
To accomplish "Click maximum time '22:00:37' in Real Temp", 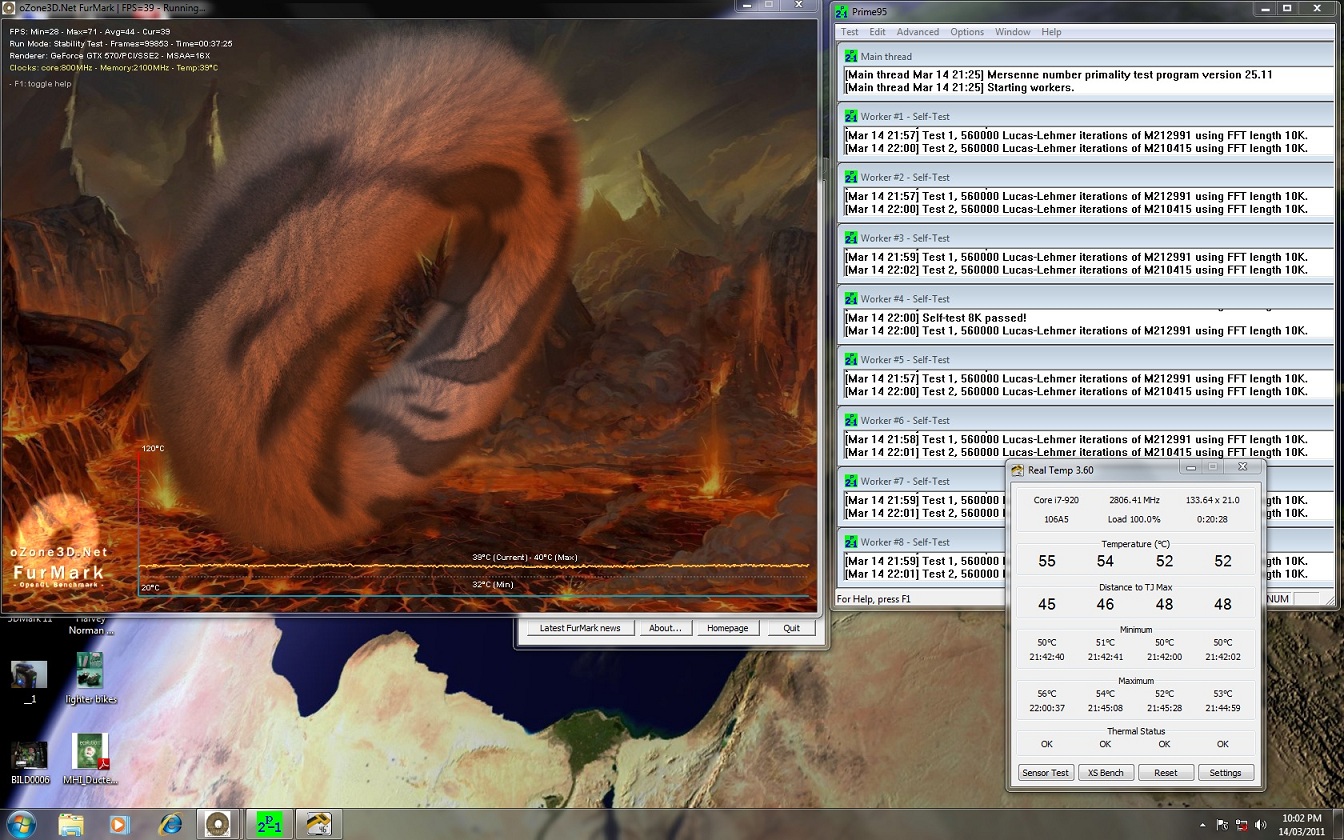I will 1046,707.
